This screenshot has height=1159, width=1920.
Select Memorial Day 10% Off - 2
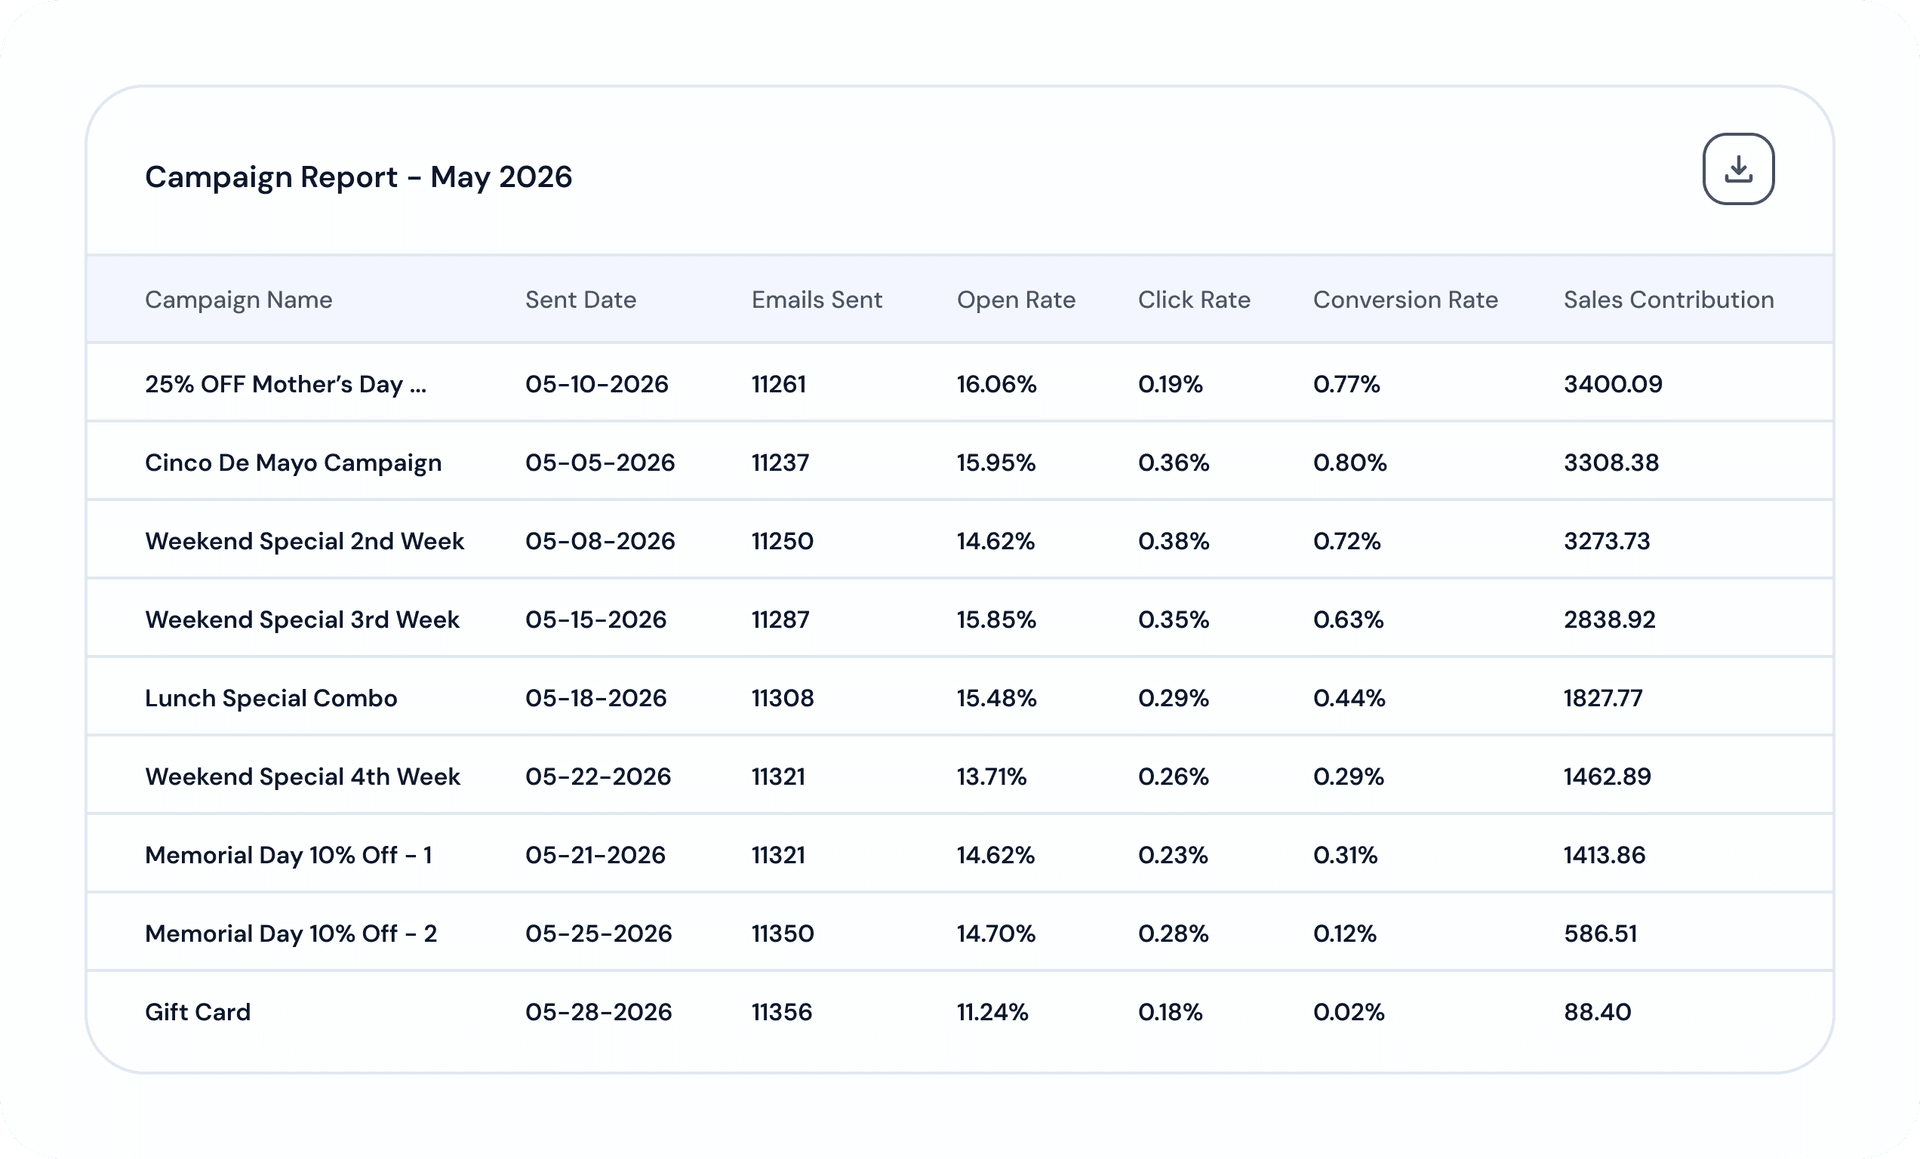point(960,933)
